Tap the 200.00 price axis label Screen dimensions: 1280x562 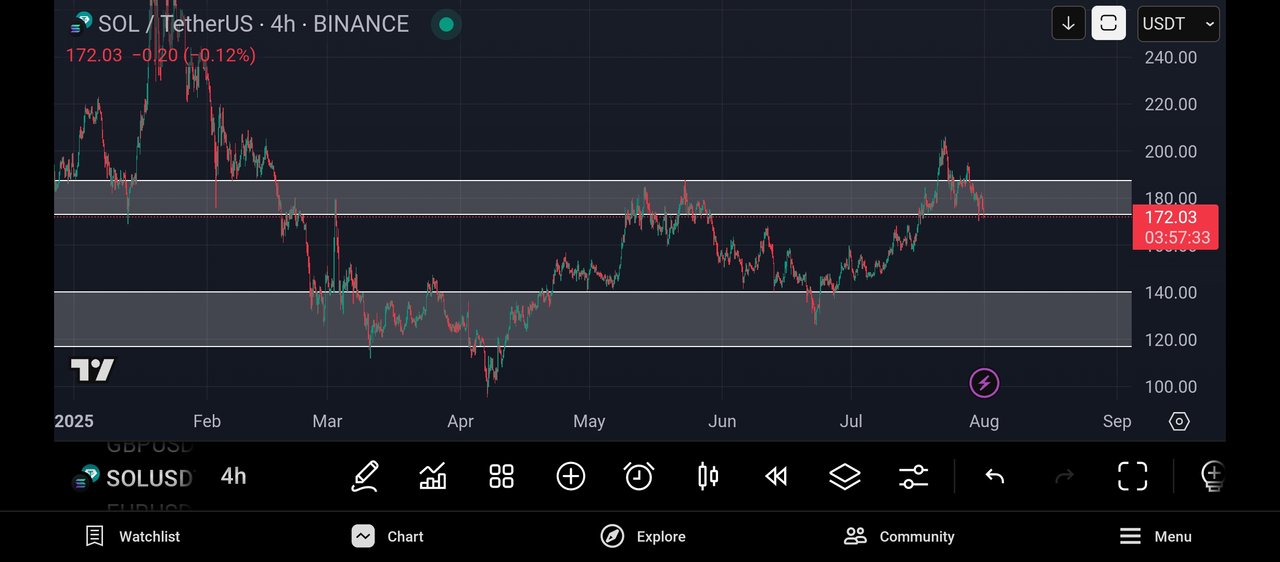[1171, 152]
